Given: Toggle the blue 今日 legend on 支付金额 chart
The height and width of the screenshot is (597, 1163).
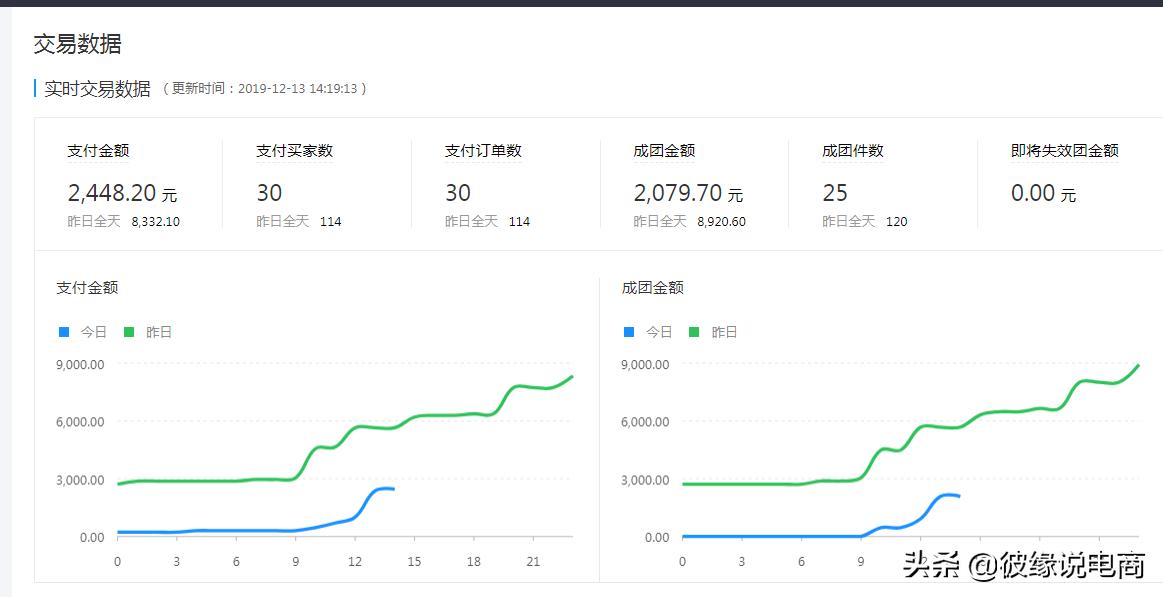Looking at the screenshot, I should 80,331.
